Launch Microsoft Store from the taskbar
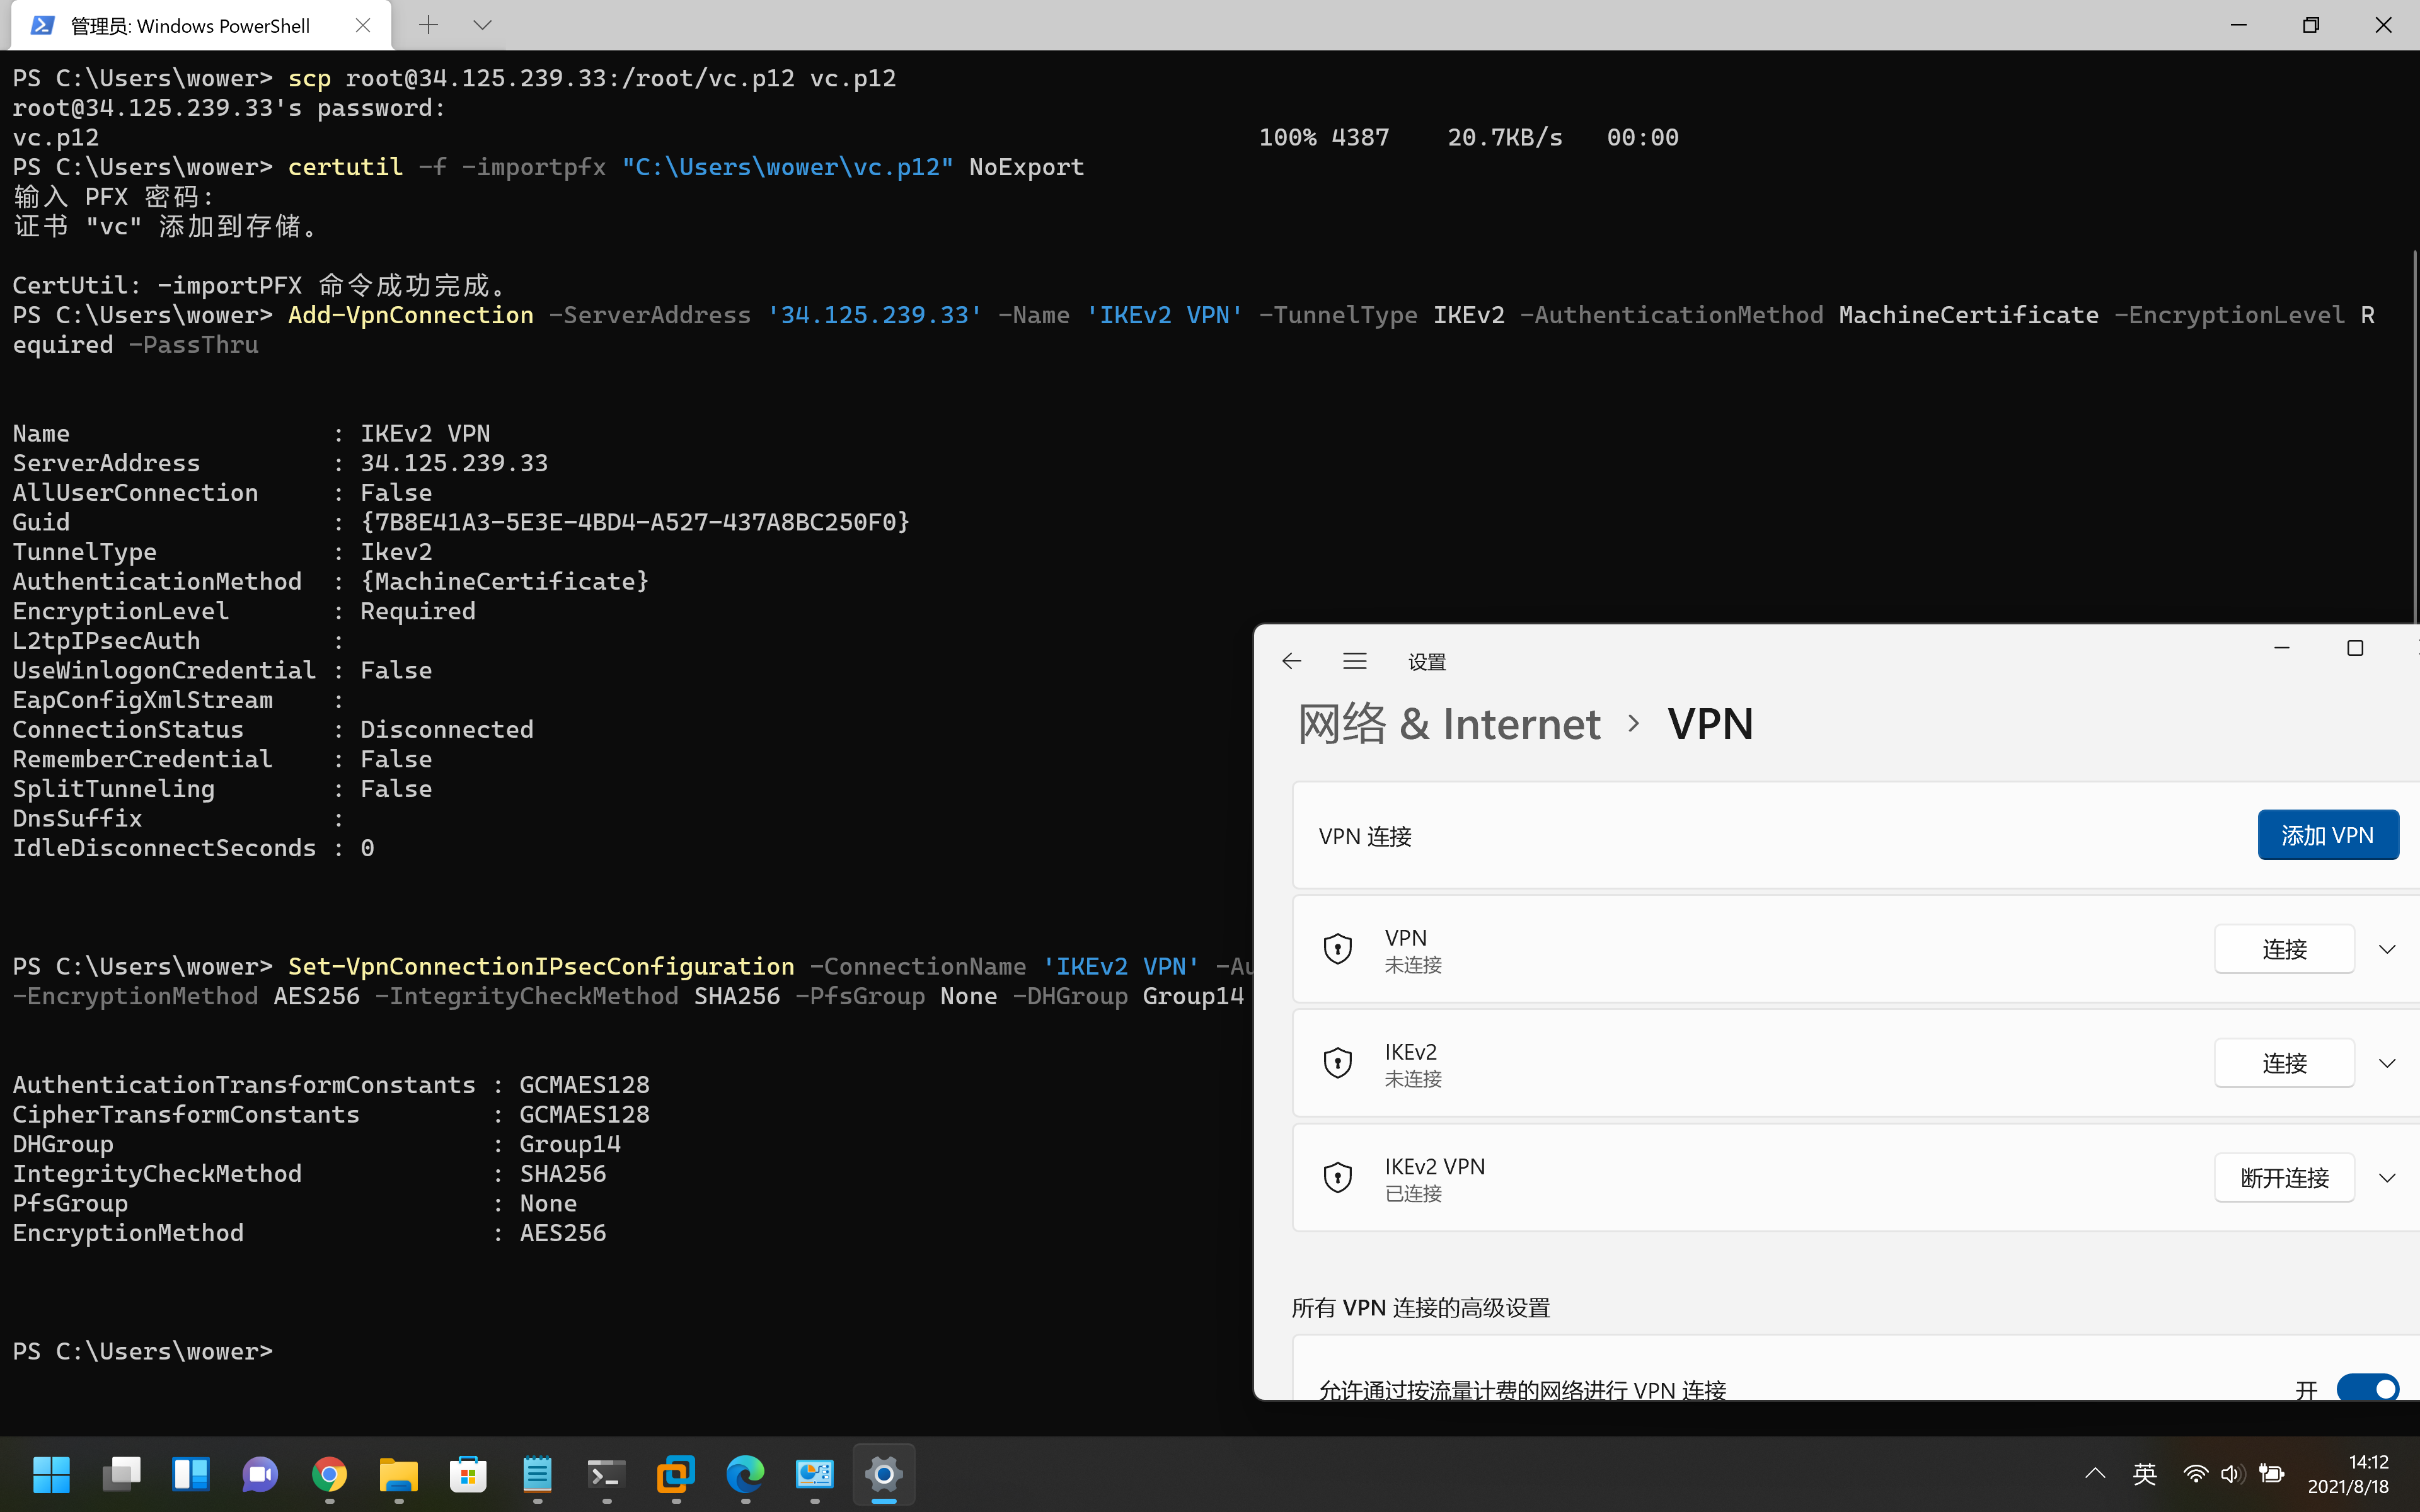Viewport: 2420px width, 1512px height. [467, 1476]
